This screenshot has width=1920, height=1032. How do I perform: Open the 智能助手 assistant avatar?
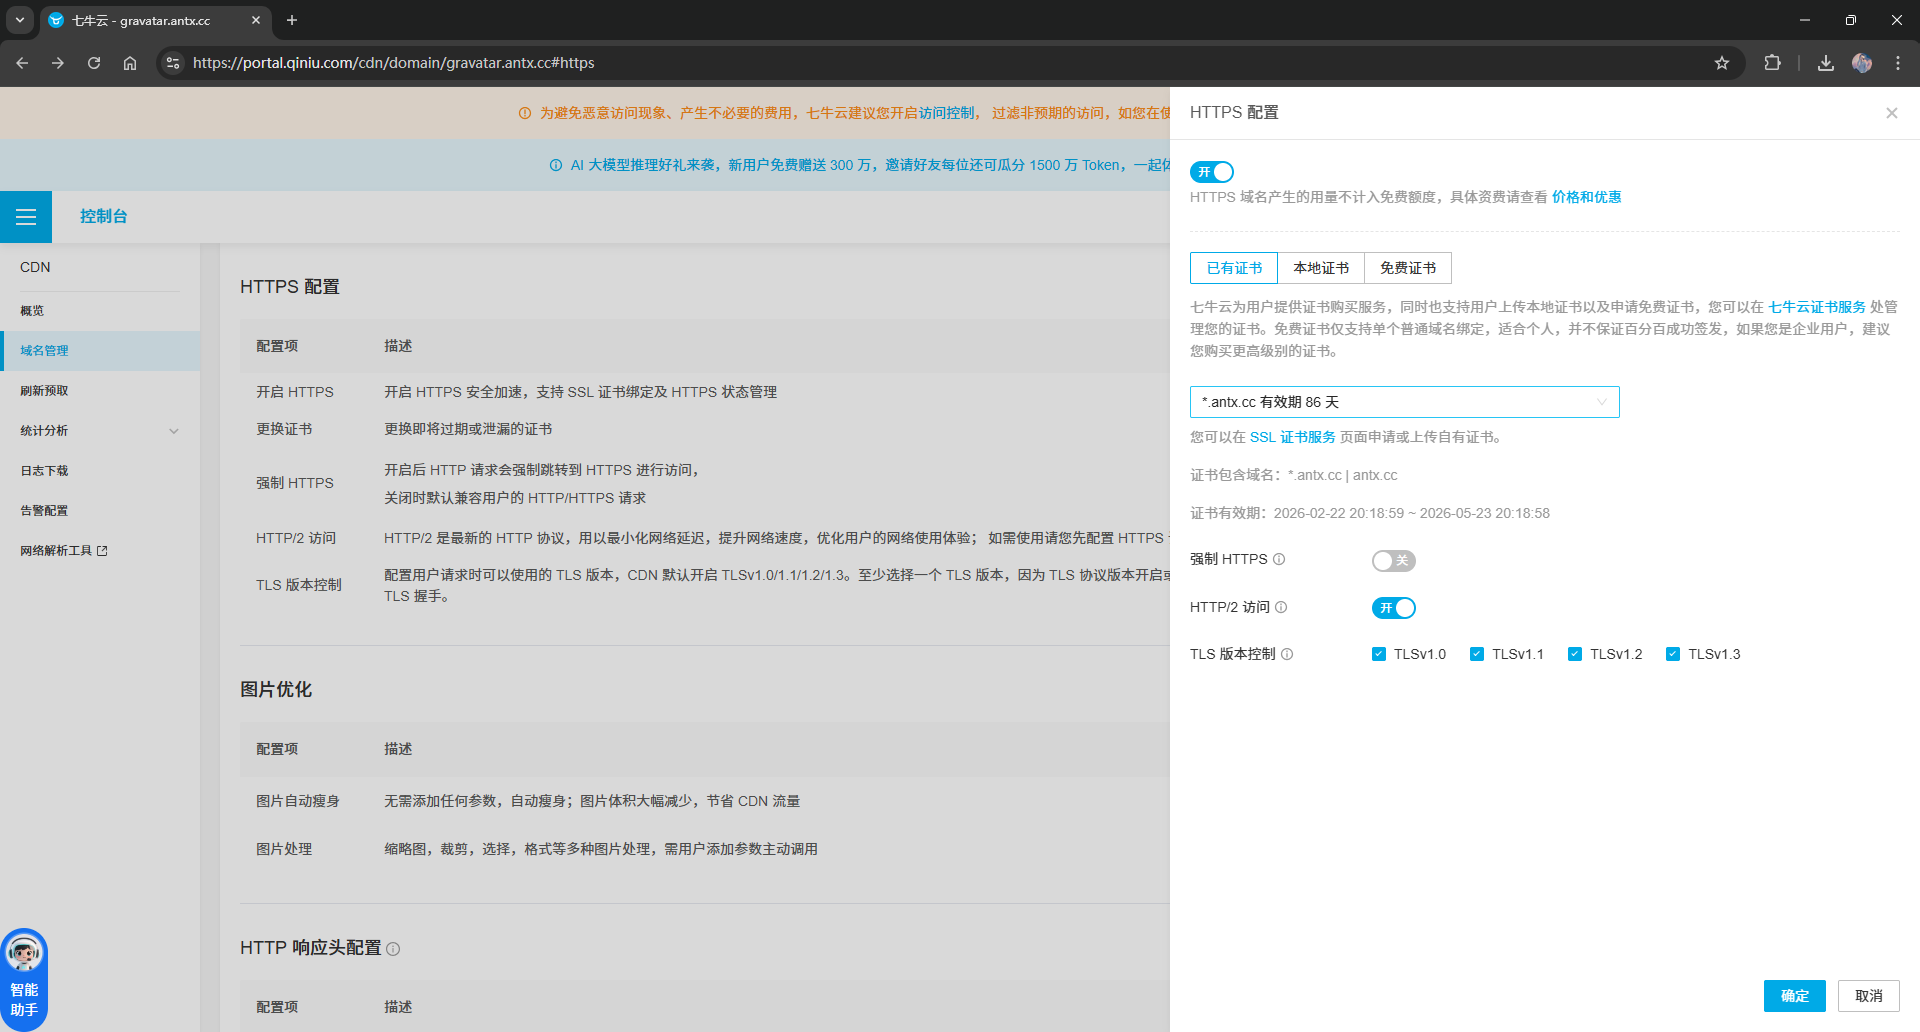coord(24,954)
